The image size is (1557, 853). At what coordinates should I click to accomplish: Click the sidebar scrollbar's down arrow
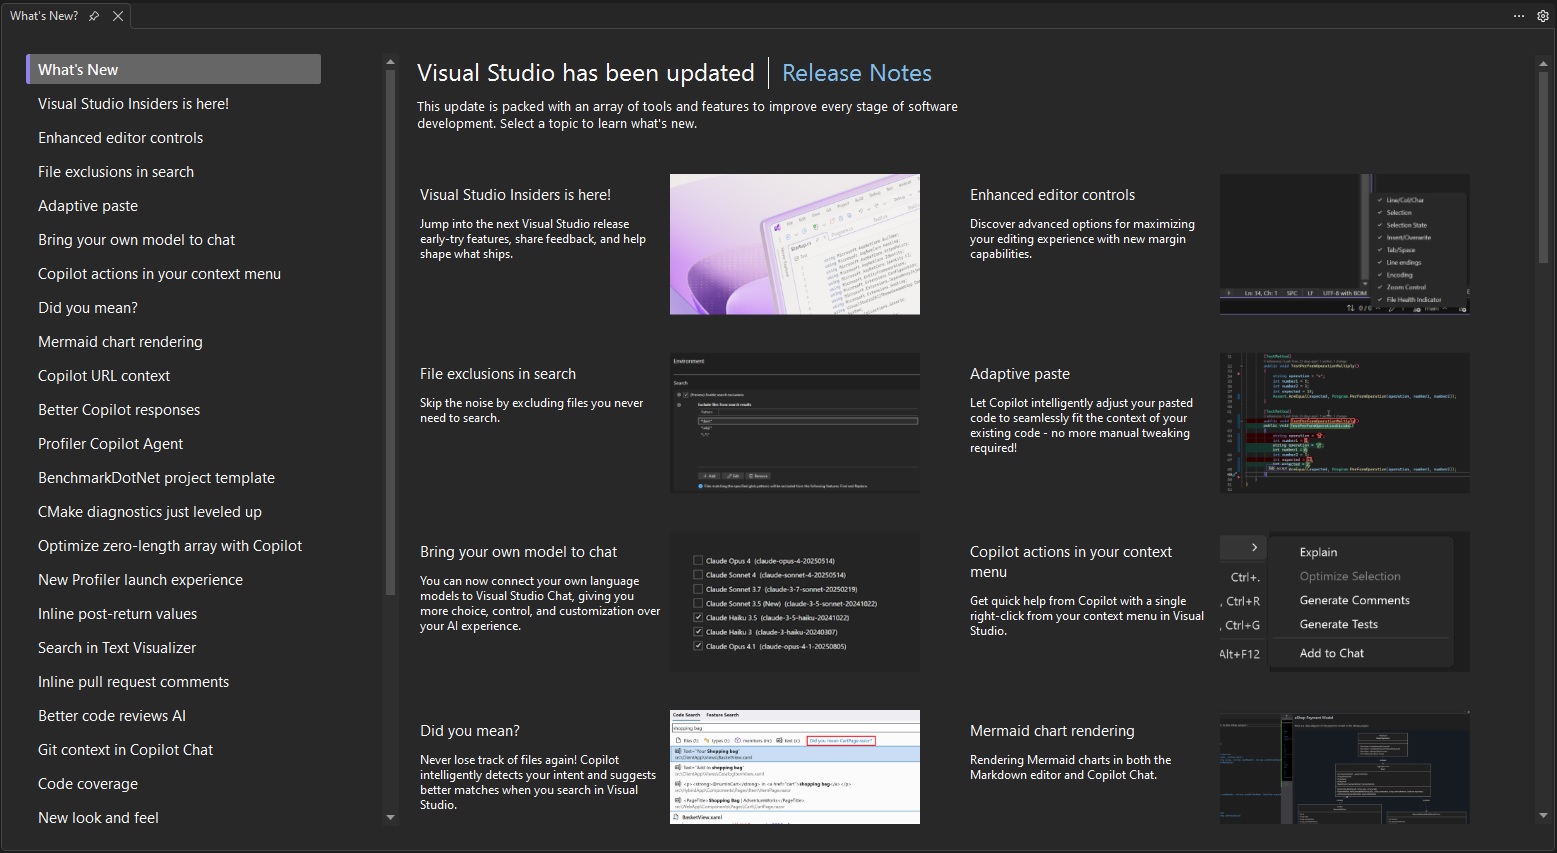pyautogui.click(x=389, y=818)
